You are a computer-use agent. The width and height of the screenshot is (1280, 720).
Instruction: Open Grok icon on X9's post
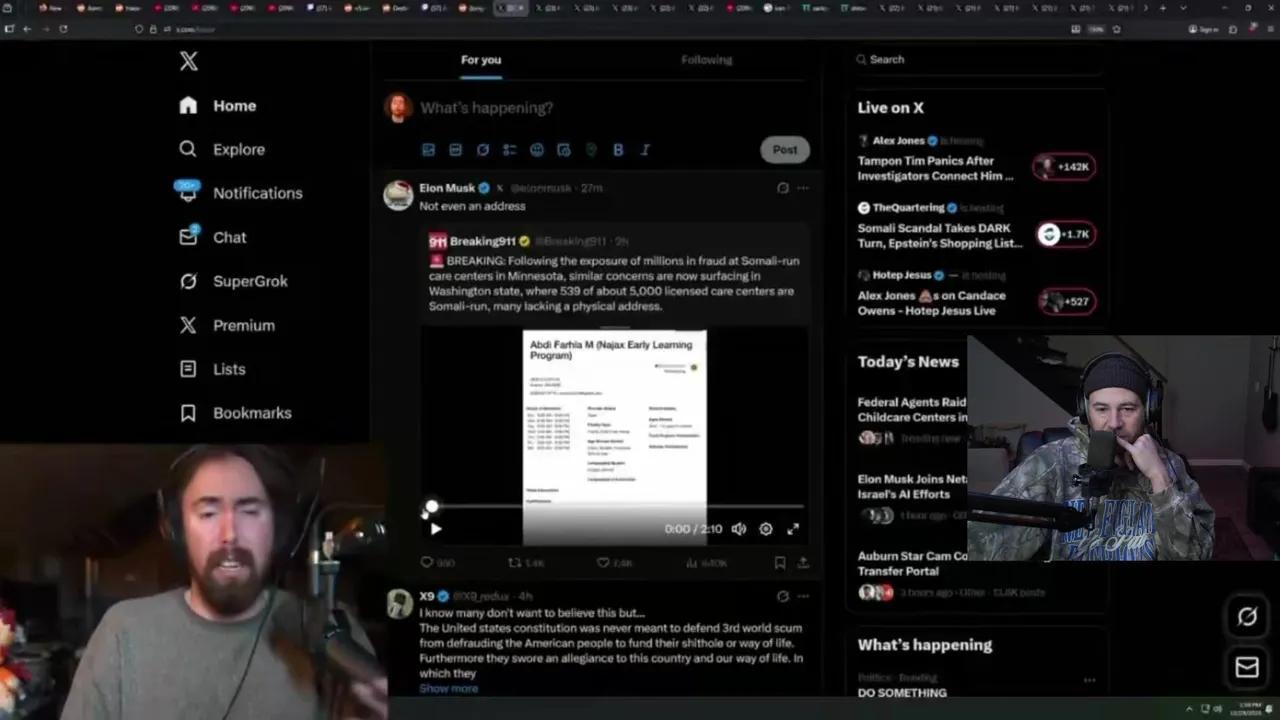pos(783,596)
